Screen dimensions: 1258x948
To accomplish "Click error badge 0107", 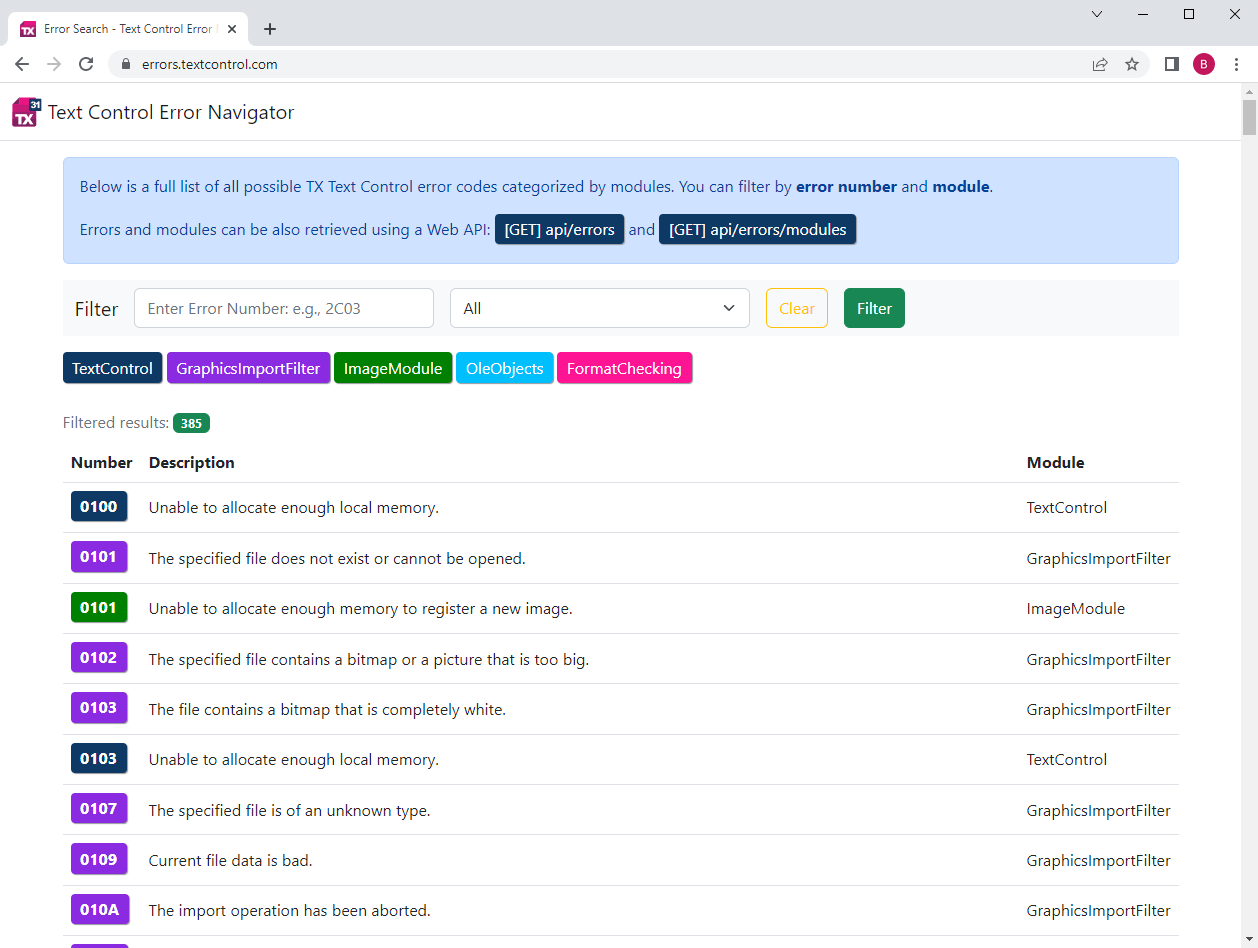I will pyautogui.click(x=99, y=808).
